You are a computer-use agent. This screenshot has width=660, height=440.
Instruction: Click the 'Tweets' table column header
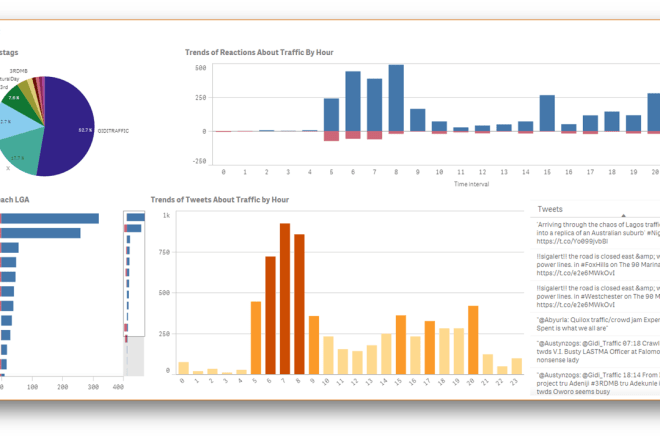(550, 209)
